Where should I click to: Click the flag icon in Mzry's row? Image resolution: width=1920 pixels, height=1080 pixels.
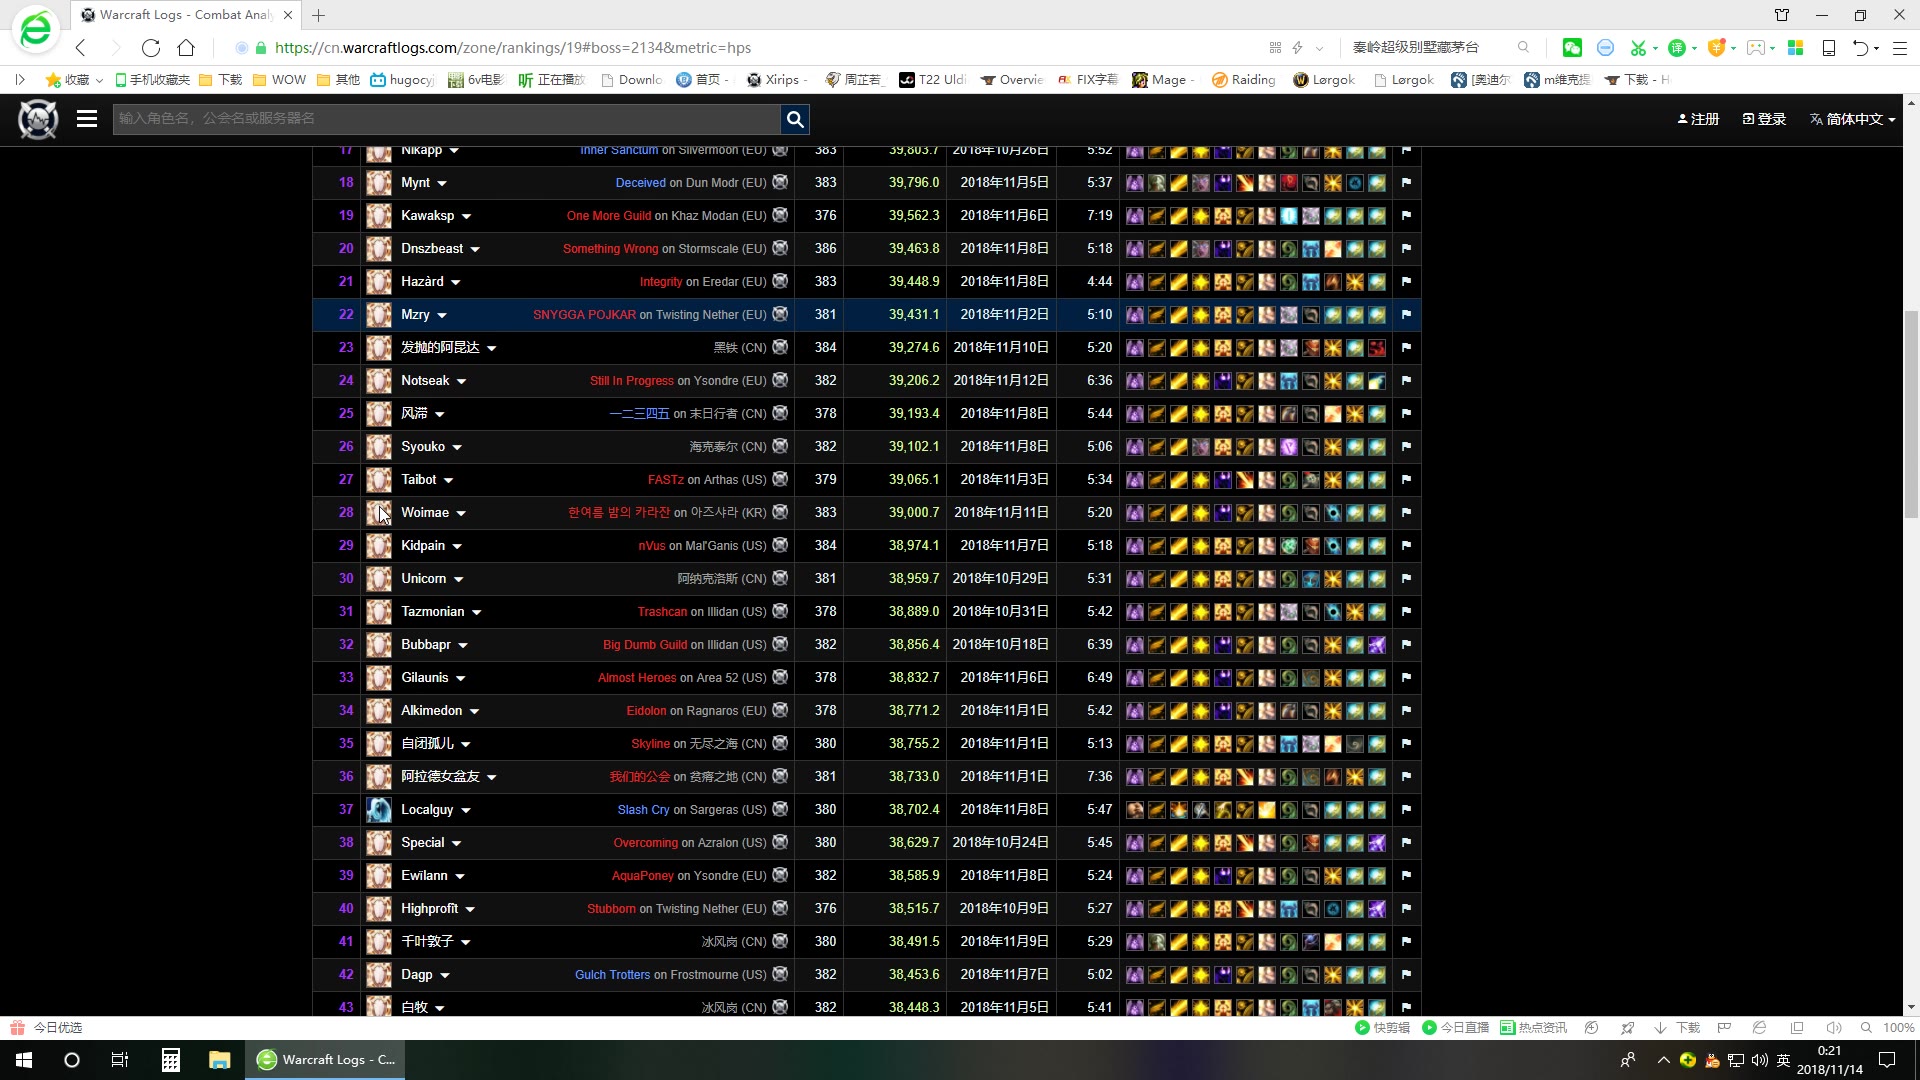click(x=1406, y=315)
